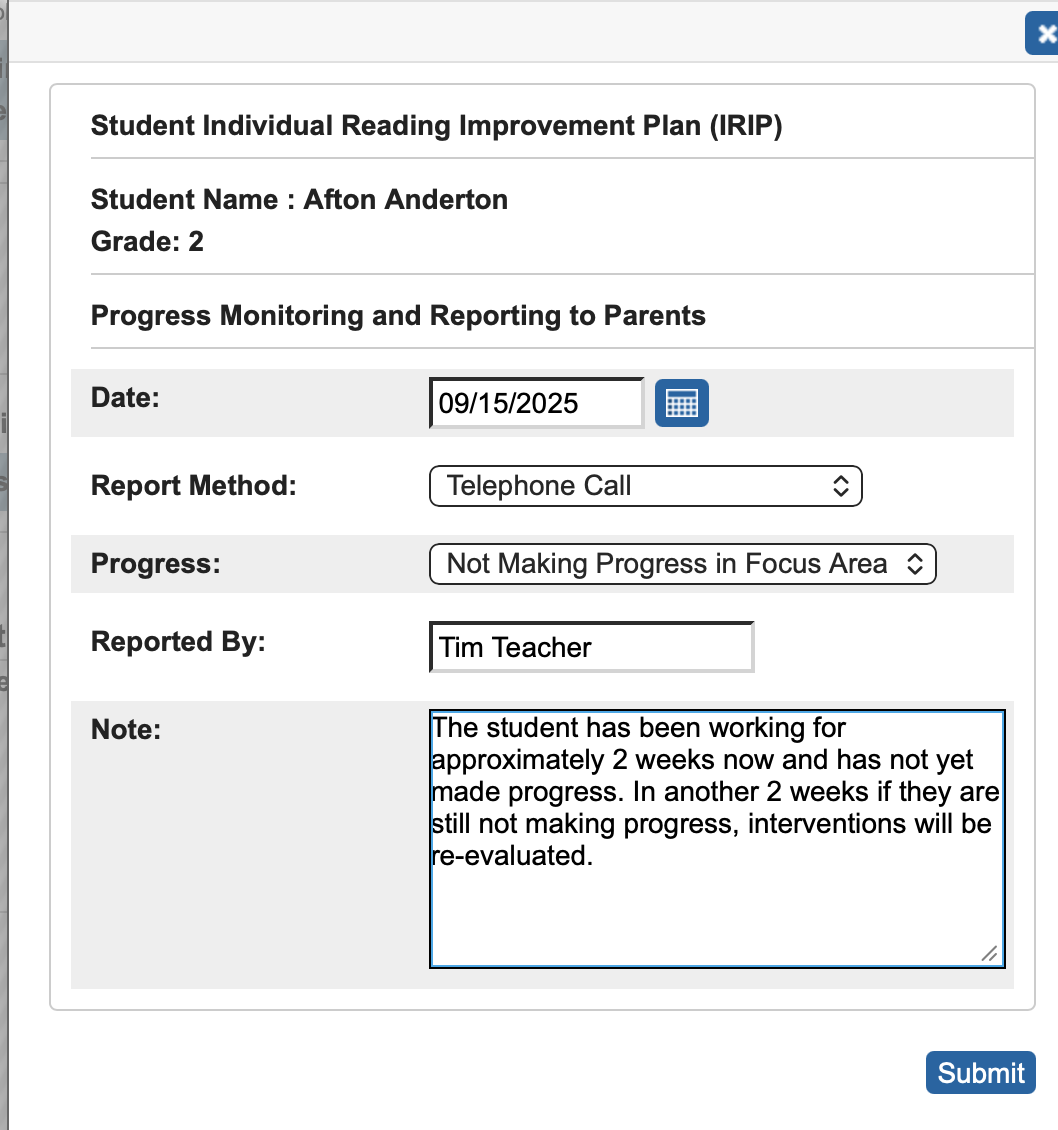Open the Report Method selector showing Telephone Call
The height and width of the screenshot is (1130, 1058).
645,485
